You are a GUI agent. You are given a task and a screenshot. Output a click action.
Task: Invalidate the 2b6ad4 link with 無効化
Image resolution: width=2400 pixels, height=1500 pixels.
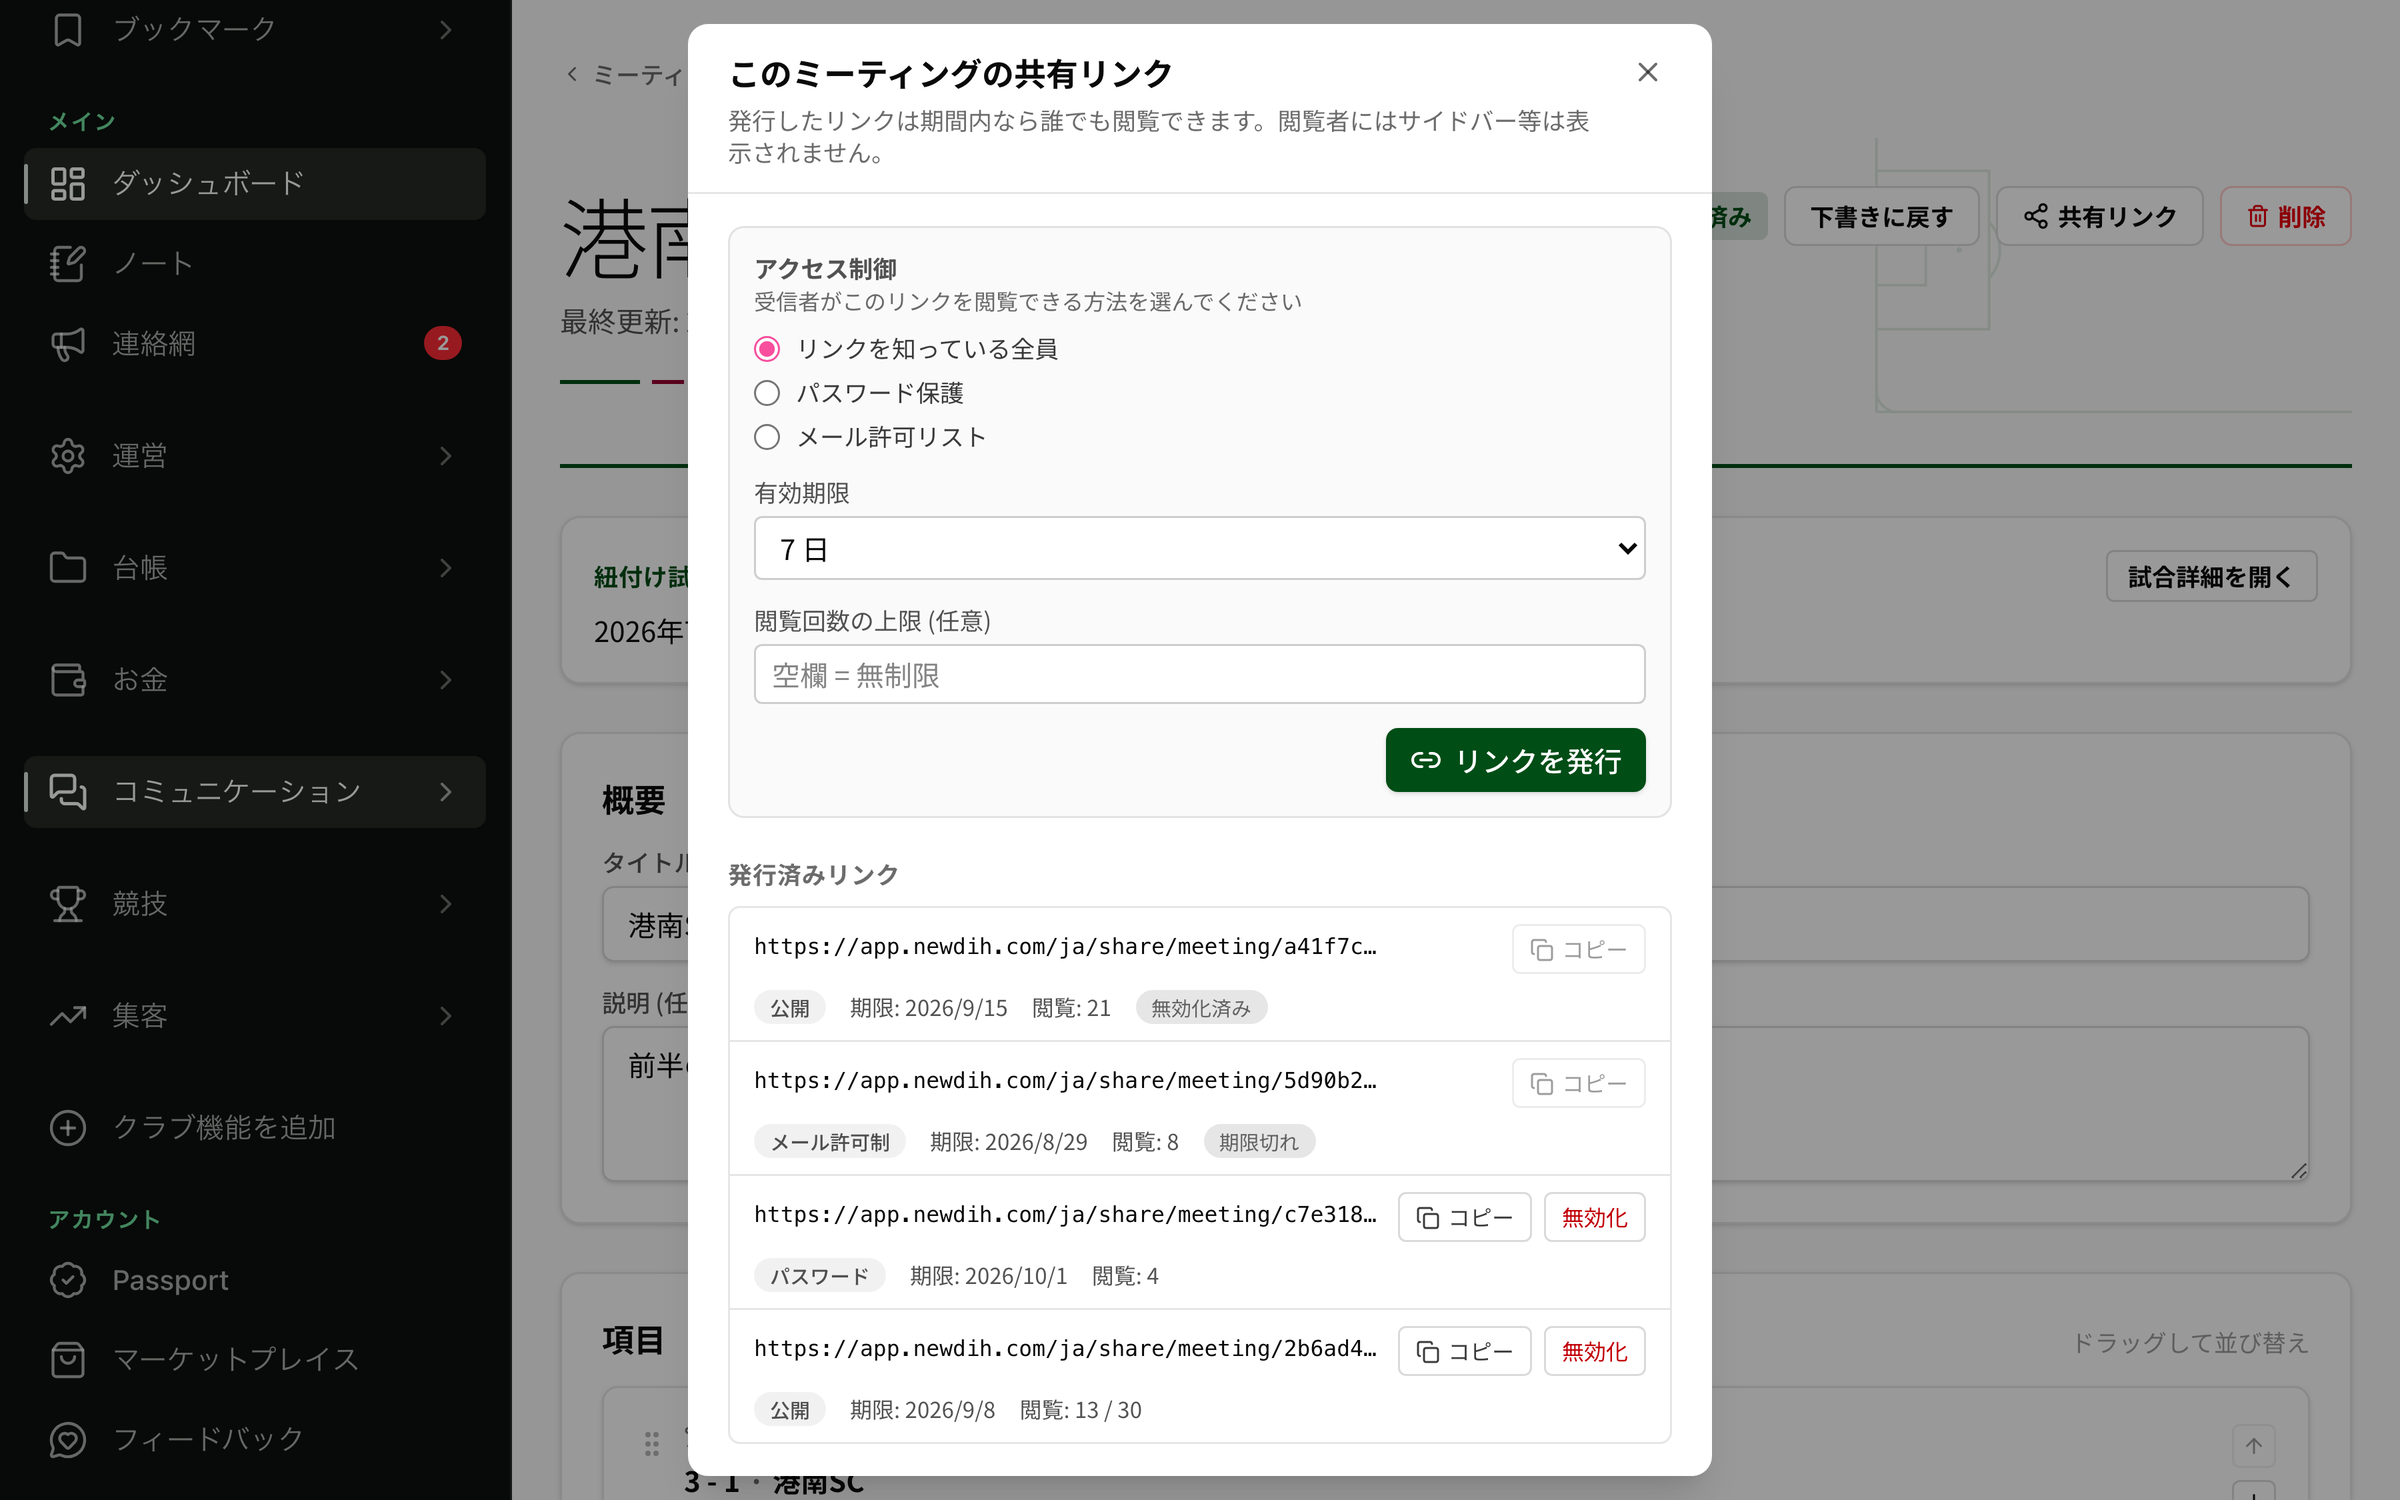pos(1594,1351)
